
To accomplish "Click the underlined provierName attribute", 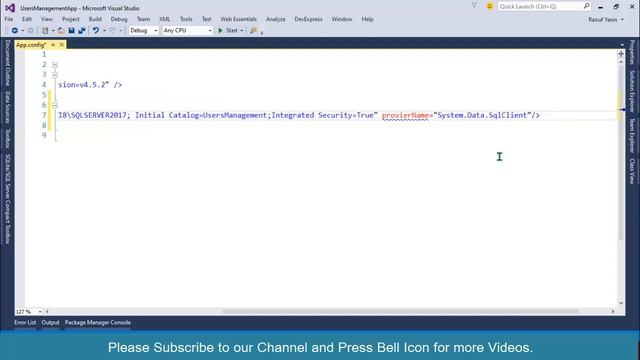I will pyautogui.click(x=405, y=116).
